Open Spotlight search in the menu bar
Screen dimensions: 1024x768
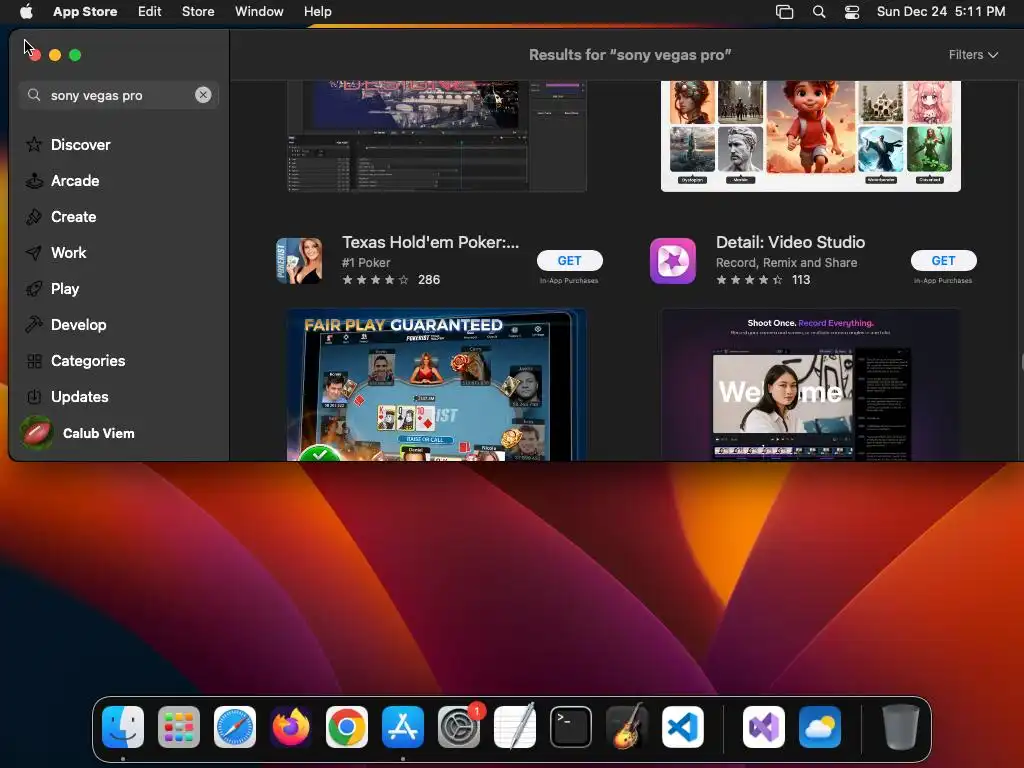(819, 12)
